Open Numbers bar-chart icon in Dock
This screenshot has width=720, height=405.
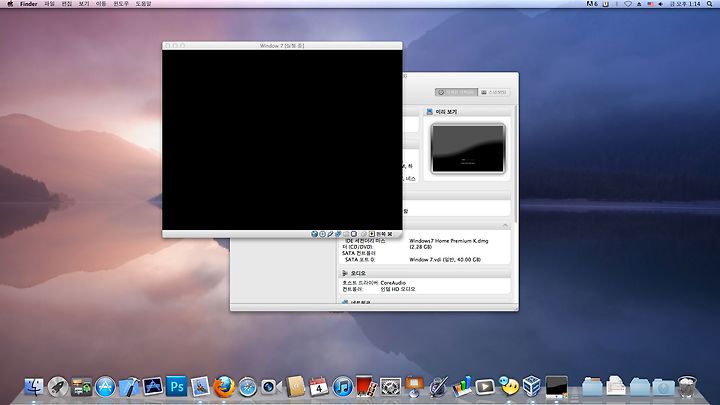tap(461, 387)
